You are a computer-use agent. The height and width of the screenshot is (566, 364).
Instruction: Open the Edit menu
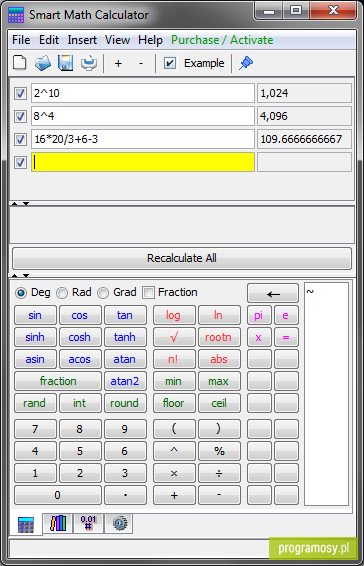pos(49,40)
